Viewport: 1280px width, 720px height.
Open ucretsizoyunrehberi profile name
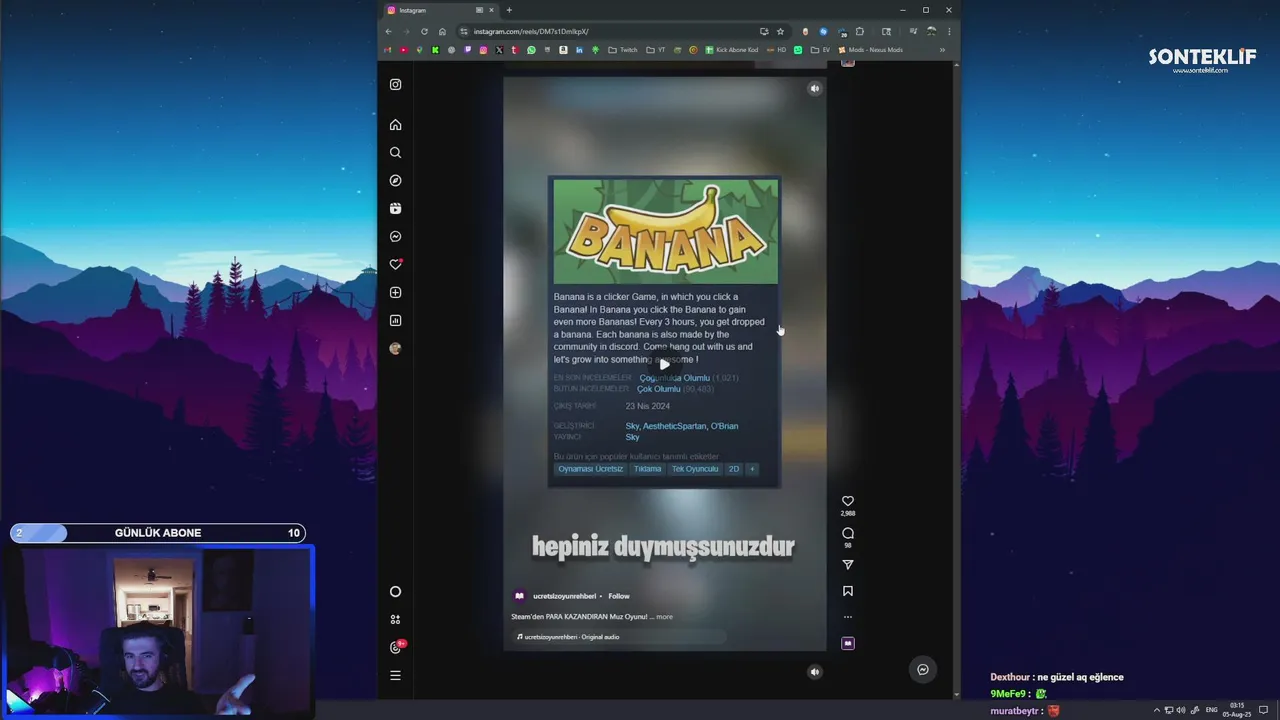564,596
